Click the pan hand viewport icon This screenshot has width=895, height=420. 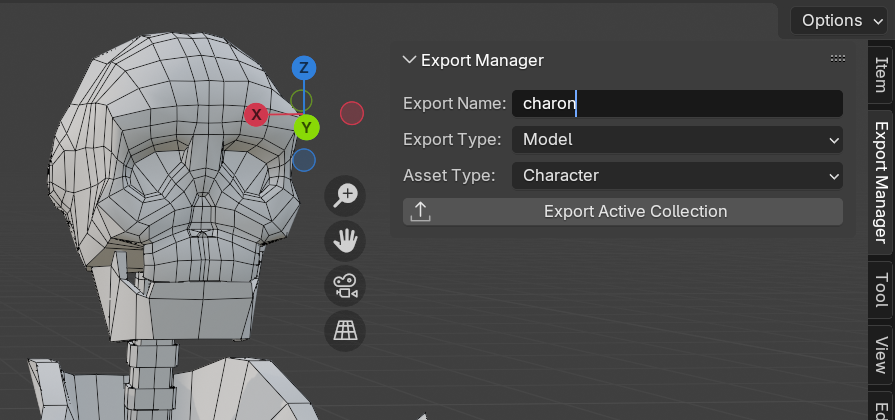point(345,240)
